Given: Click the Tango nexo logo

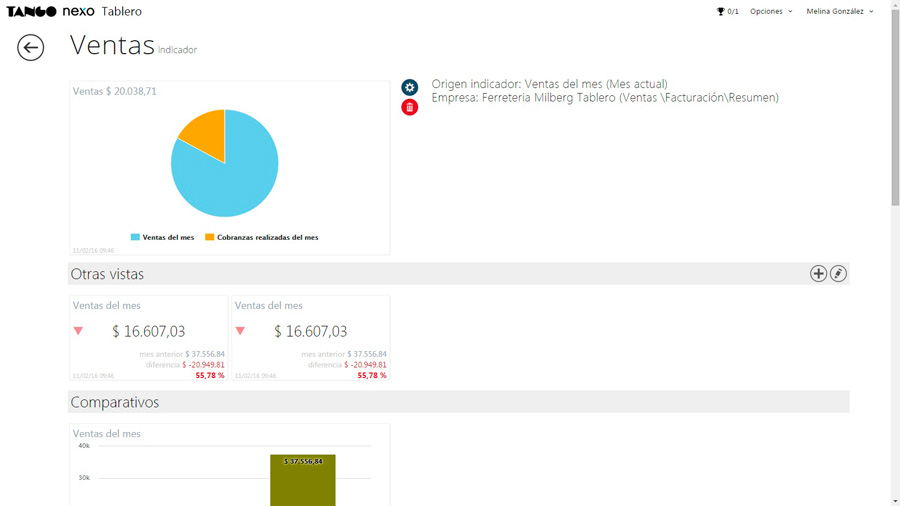Looking at the screenshot, I should [x=51, y=11].
